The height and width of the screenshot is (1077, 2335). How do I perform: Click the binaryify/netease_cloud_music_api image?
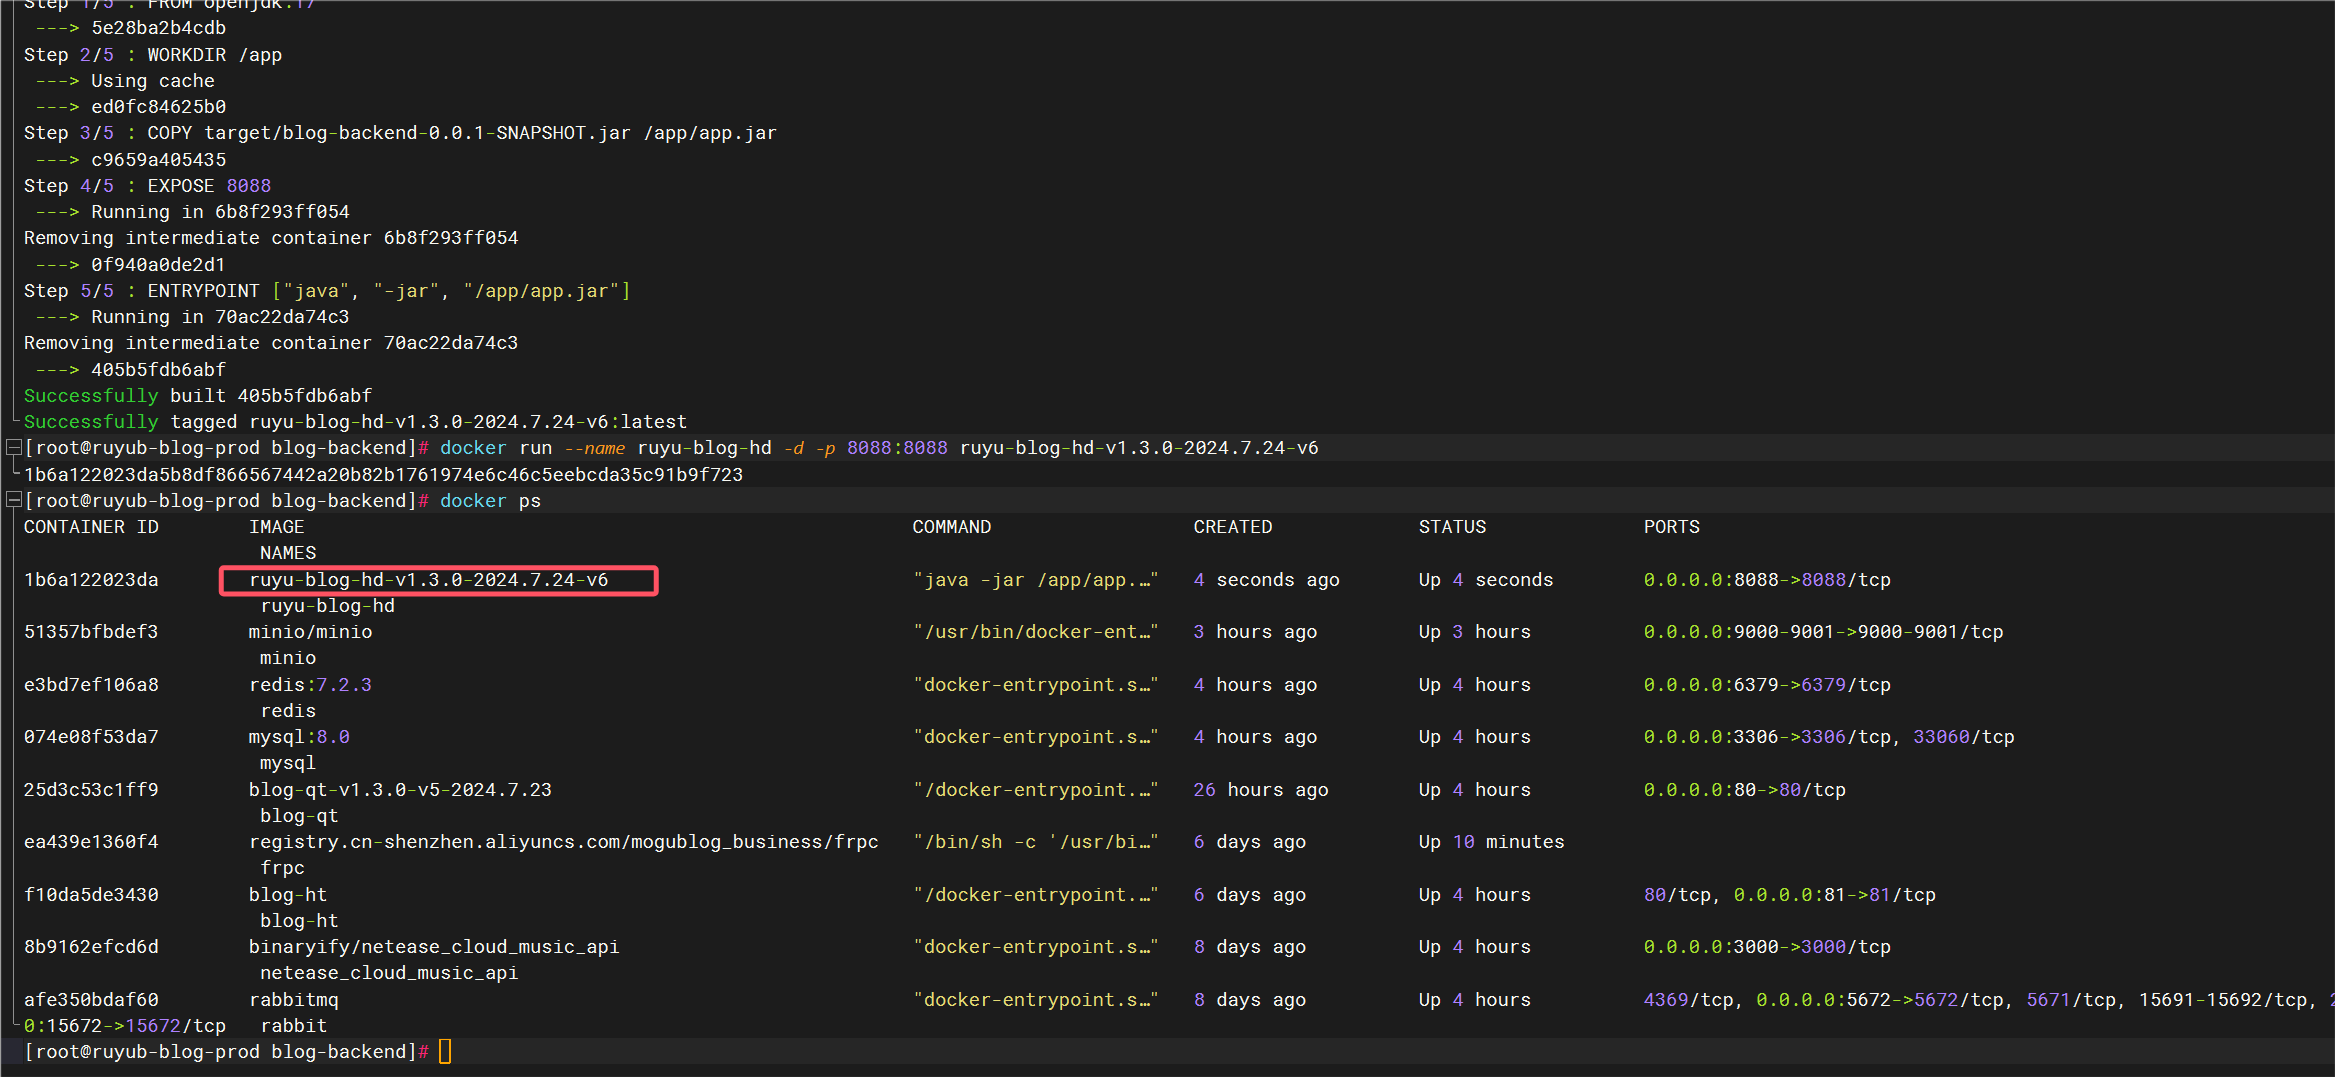tap(434, 947)
